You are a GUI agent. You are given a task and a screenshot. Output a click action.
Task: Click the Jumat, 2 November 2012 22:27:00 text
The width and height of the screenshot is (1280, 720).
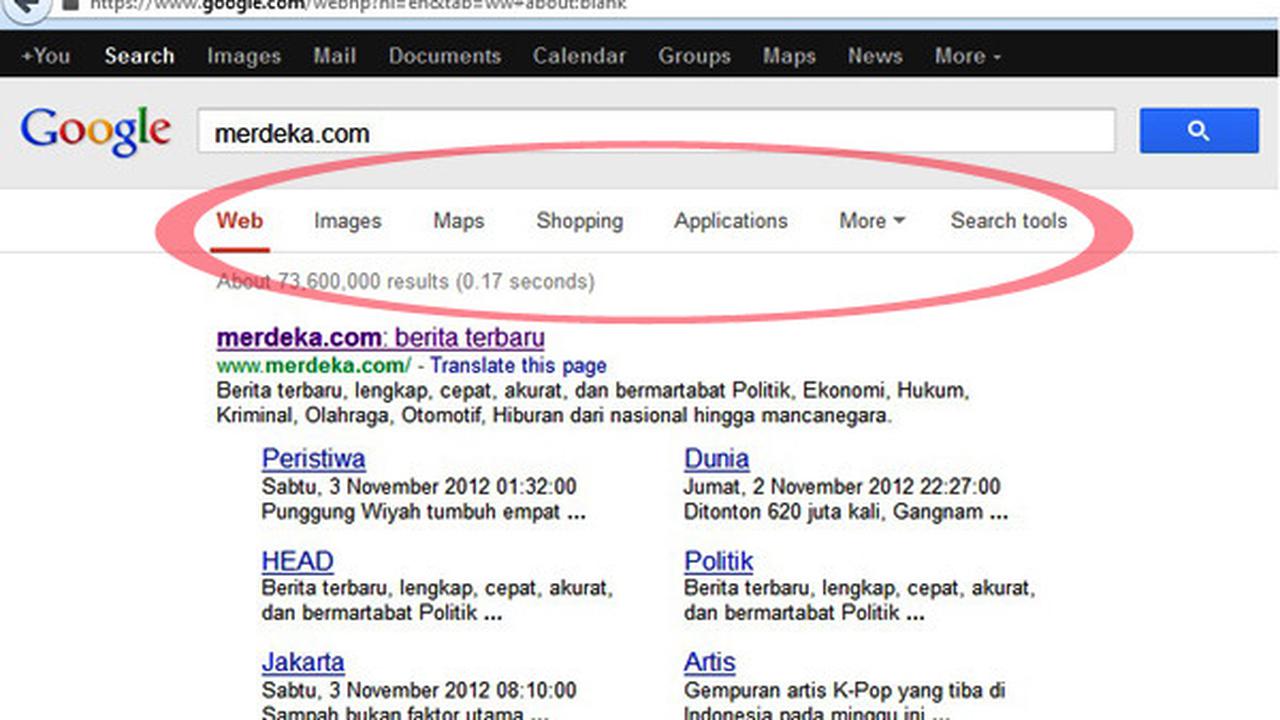[x=842, y=487]
